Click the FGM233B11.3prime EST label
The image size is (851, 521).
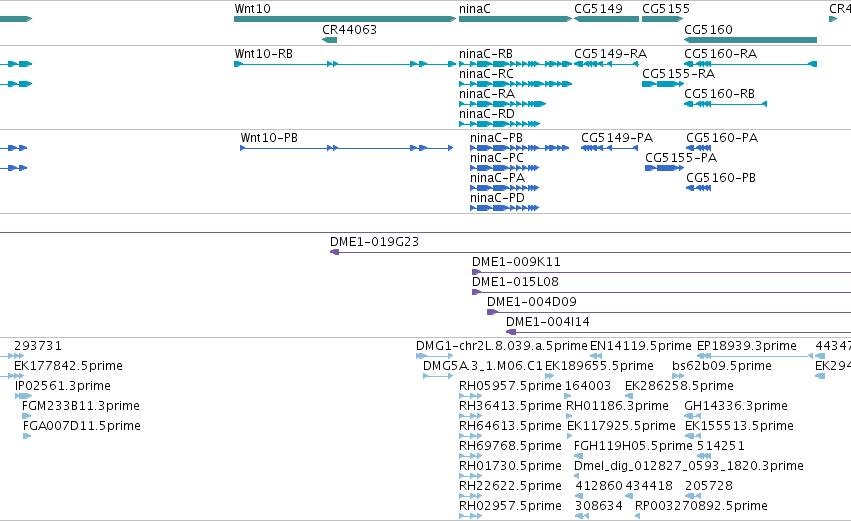pos(81,406)
